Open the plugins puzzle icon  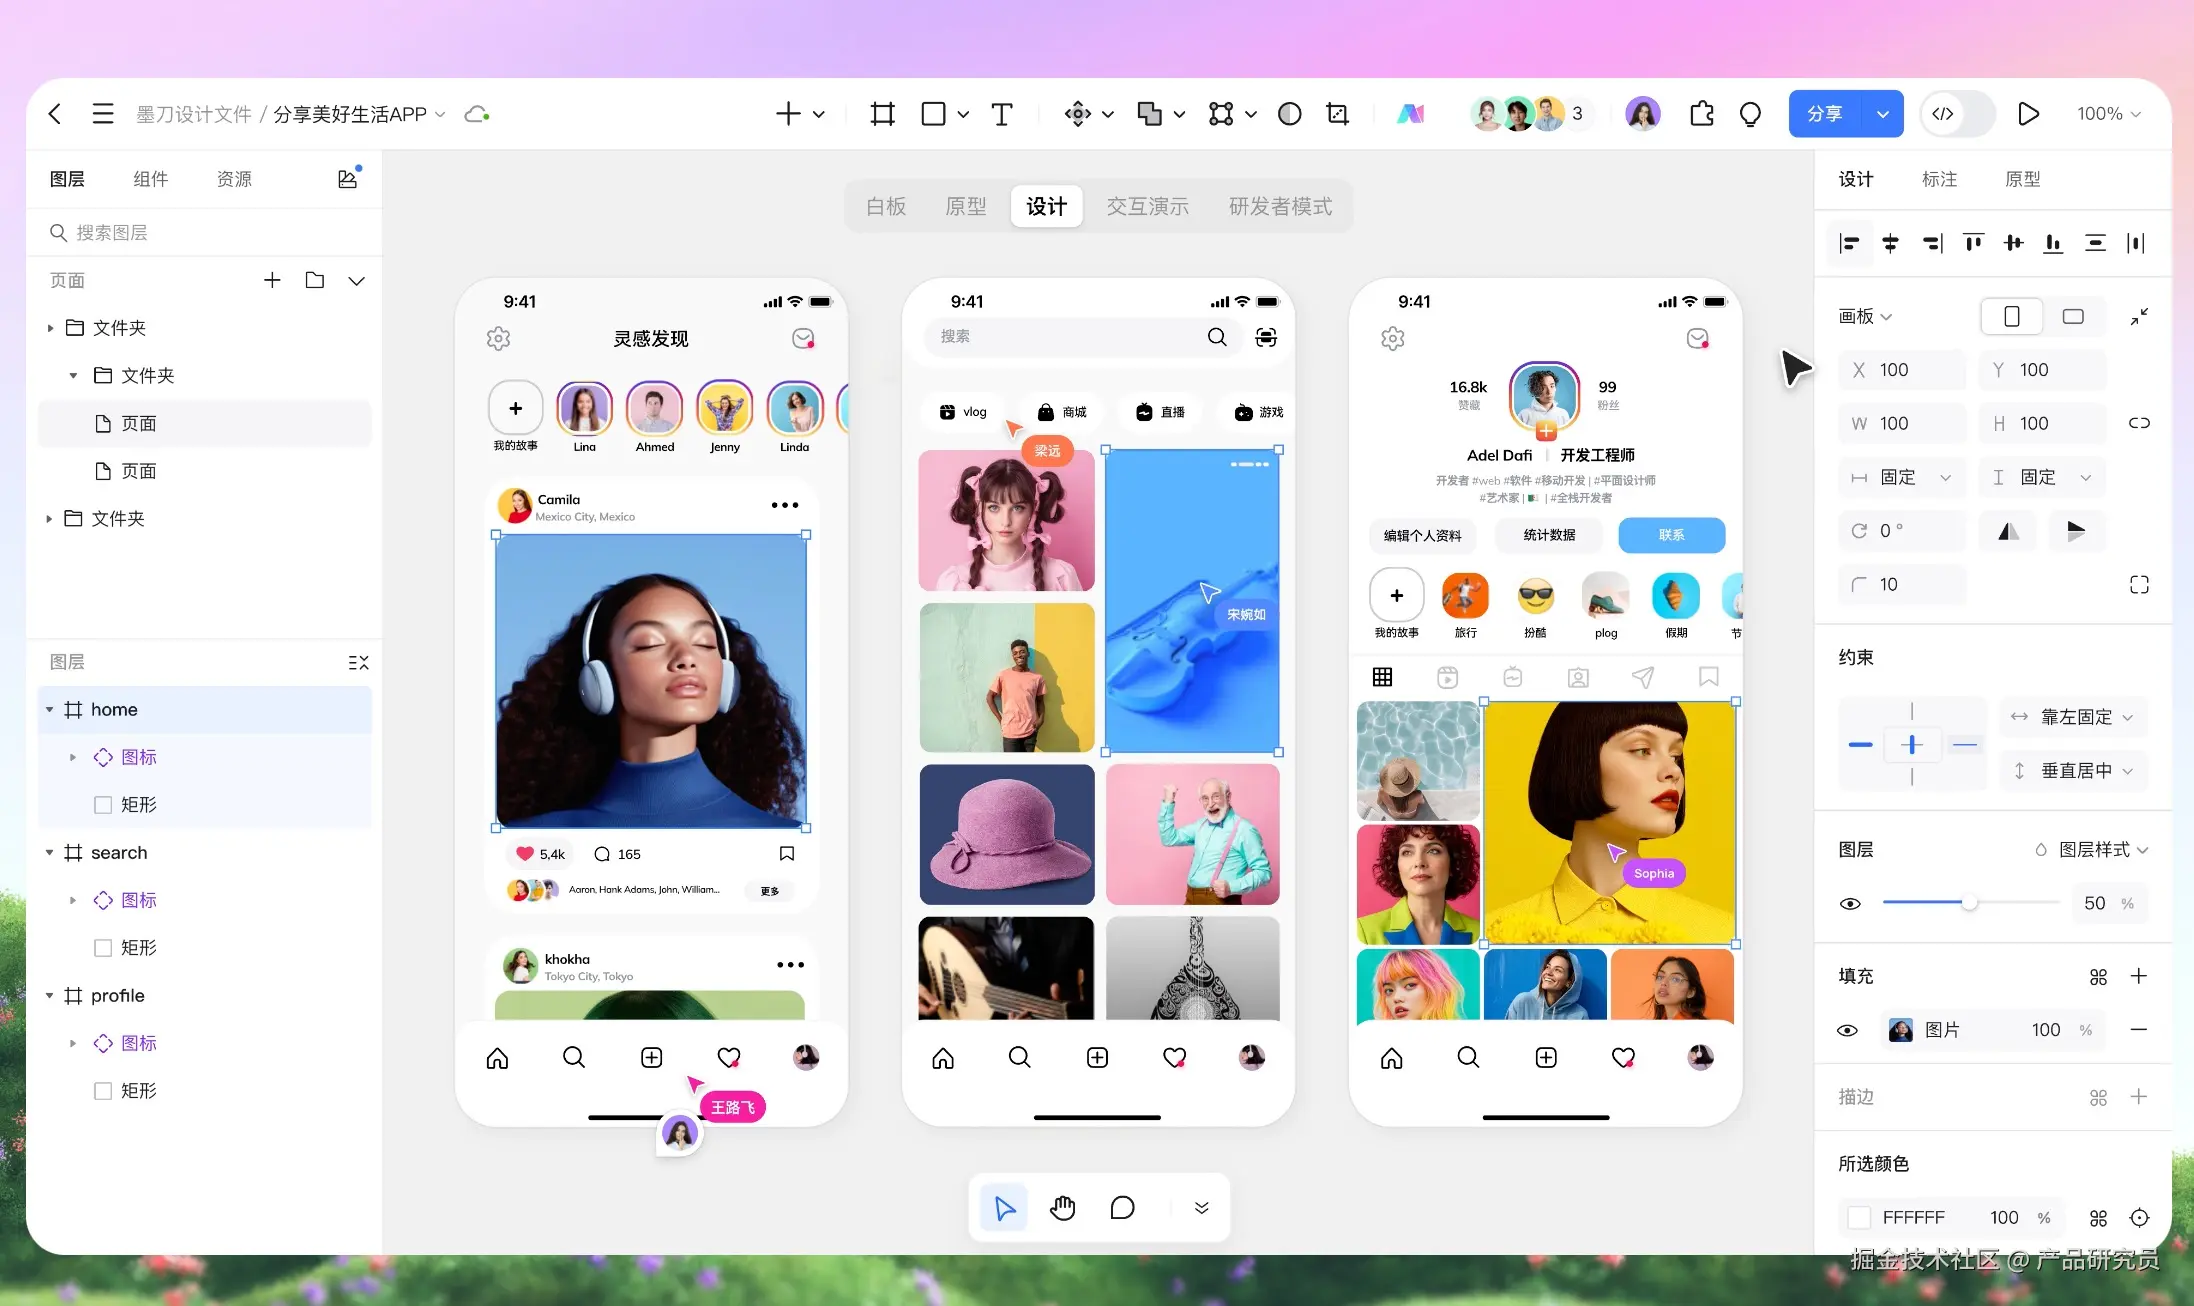click(1701, 114)
